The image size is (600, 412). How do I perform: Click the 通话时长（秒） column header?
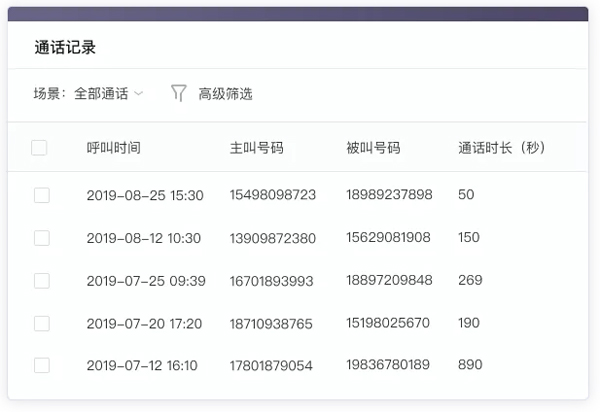(x=500, y=148)
